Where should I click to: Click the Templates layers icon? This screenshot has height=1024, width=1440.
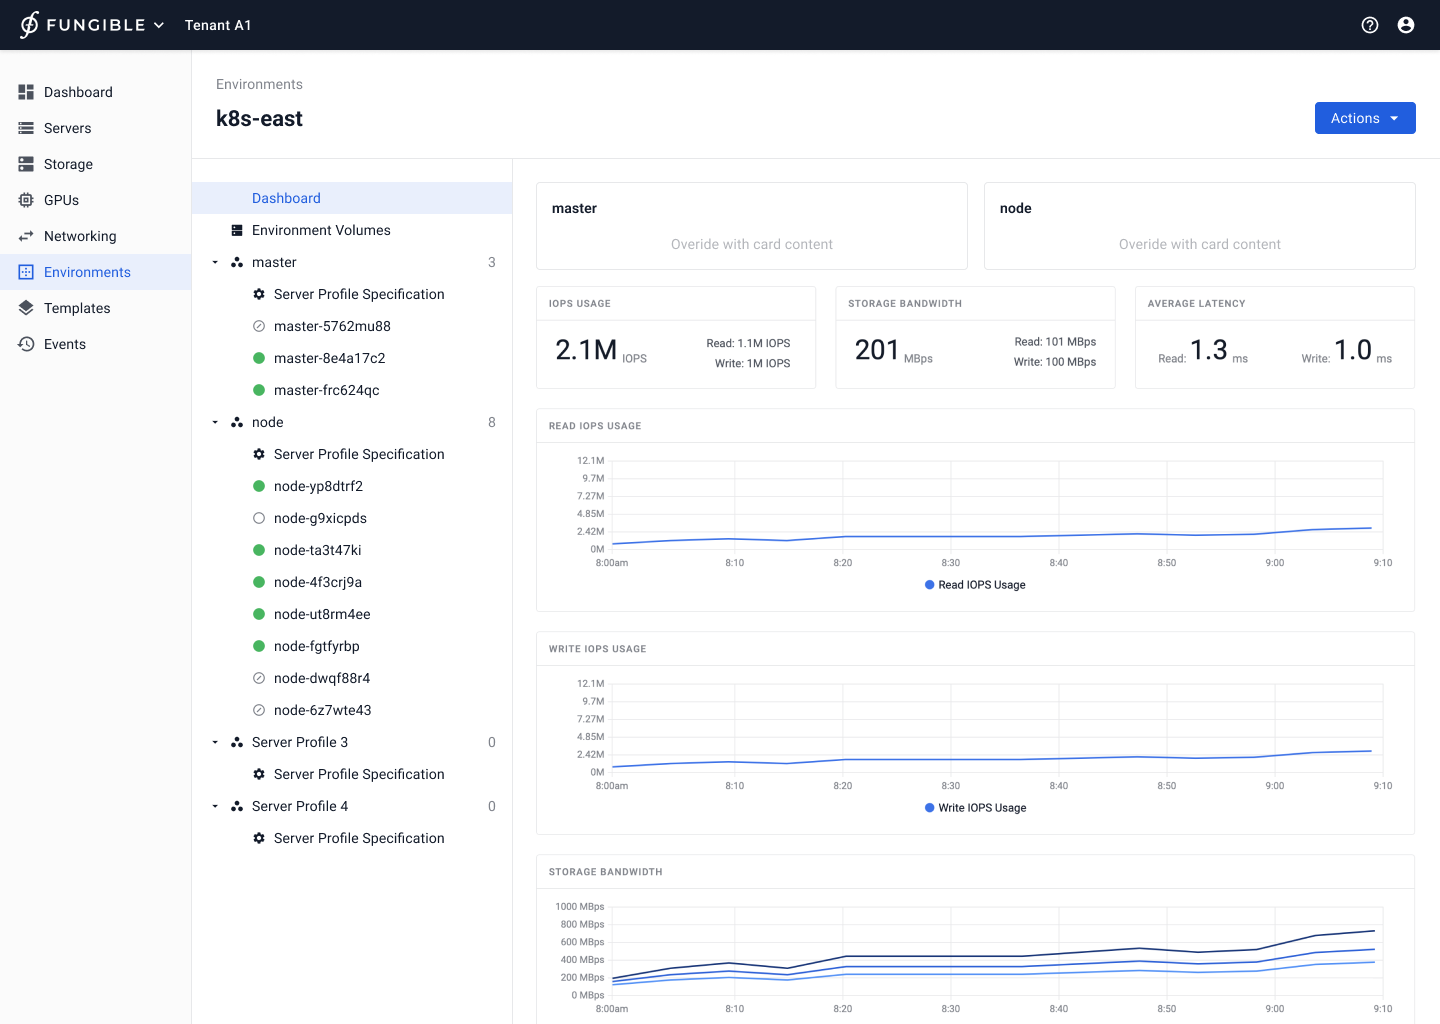(x=26, y=308)
